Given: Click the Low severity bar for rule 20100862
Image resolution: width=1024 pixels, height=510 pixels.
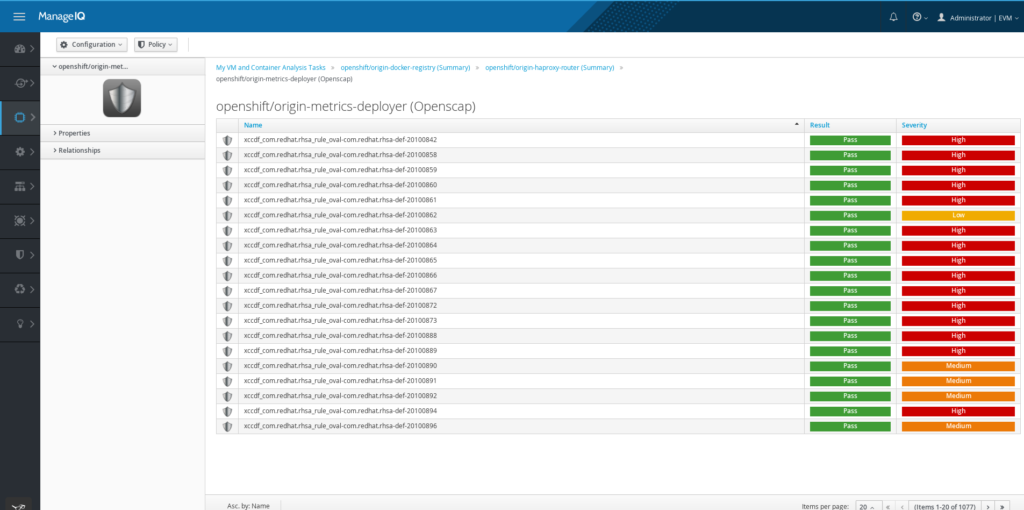Looking at the screenshot, I should pyautogui.click(x=958, y=215).
